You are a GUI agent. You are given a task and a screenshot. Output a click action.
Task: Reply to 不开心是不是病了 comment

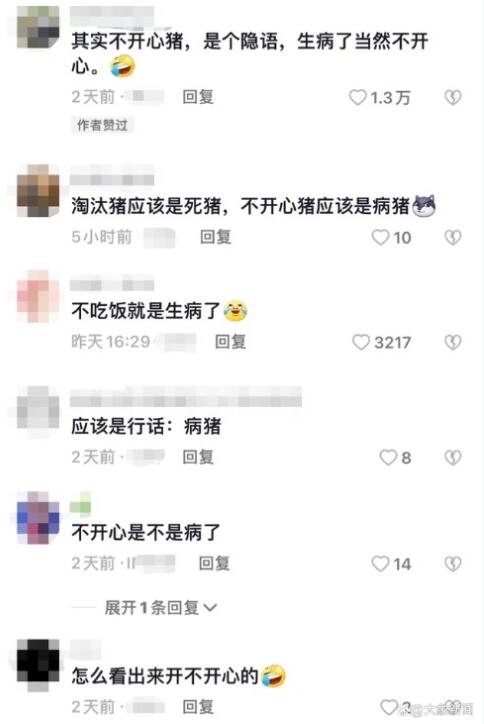coord(214,563)
